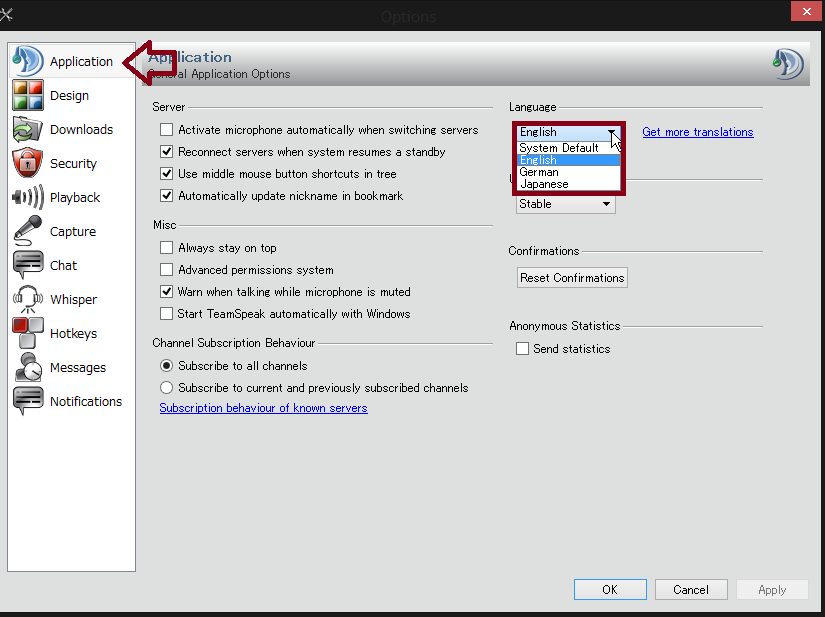
Task: Click the Whisper headset icon
Action: 27,299
